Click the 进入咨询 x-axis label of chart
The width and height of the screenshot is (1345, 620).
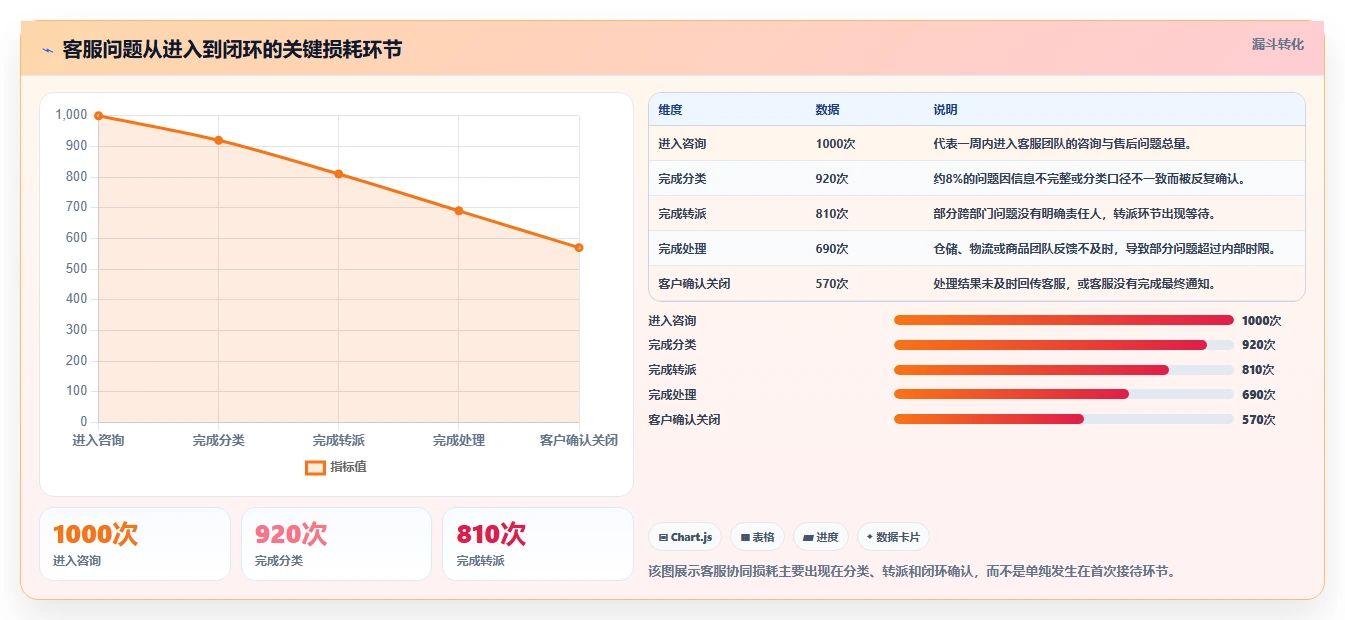click(x=98, y=440)
